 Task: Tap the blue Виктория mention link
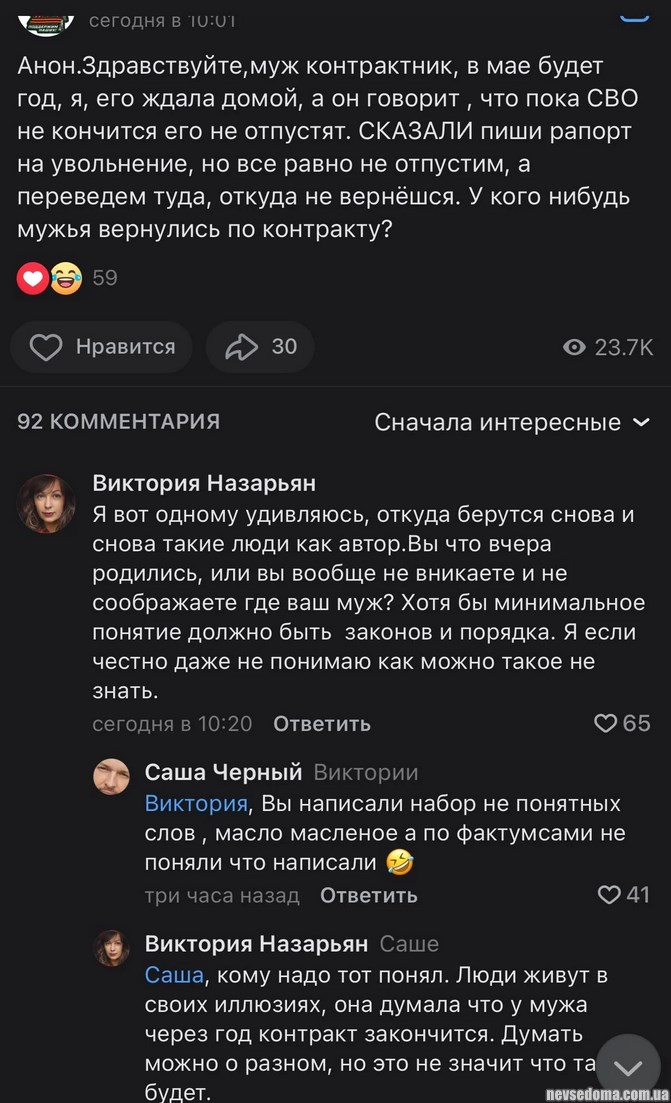coord(196,803)
